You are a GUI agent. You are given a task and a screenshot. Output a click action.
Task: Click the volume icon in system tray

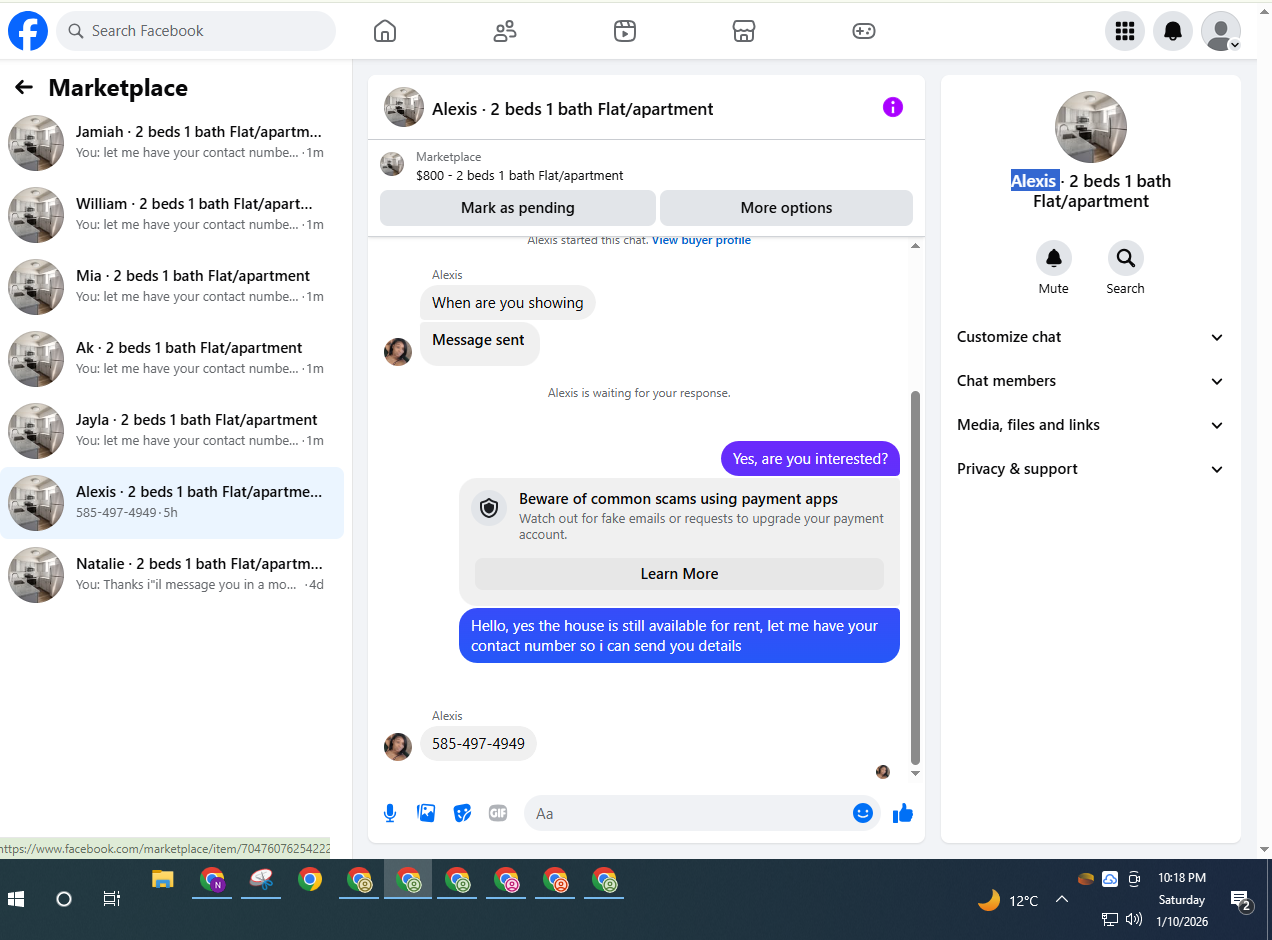[1134, 920]
